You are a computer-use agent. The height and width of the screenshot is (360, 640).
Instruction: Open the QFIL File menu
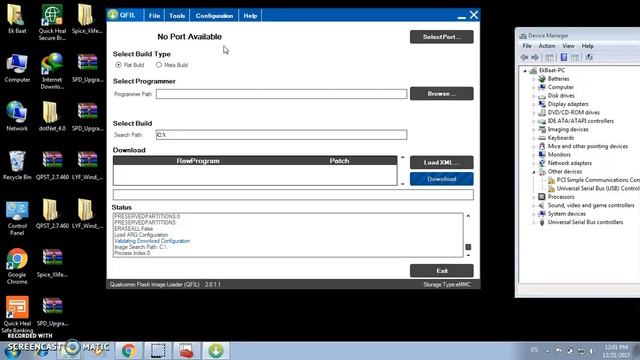coord(154,16)
